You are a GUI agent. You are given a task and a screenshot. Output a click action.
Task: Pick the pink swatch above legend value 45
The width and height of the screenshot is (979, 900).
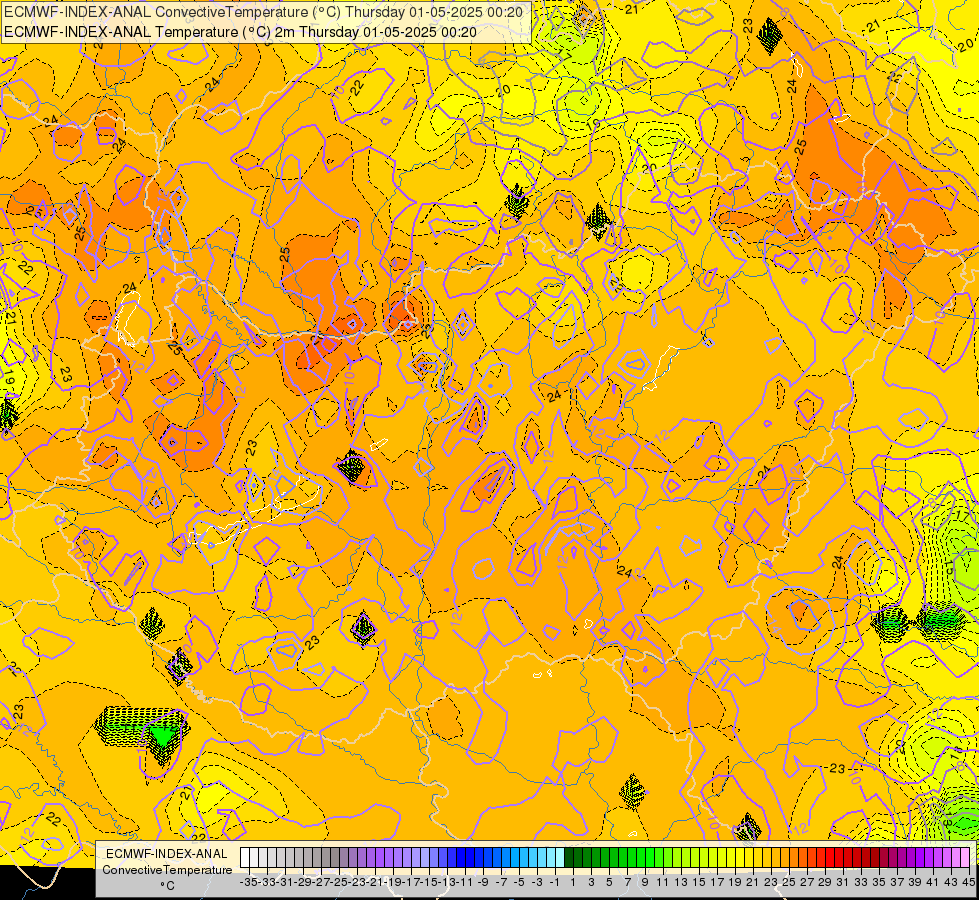point(965,857)
